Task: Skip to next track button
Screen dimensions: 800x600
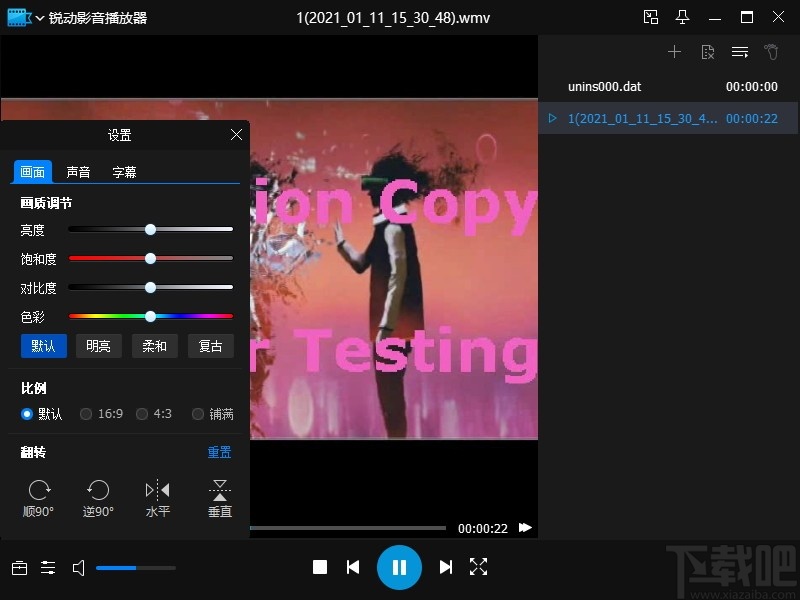Action: tap(445, 567)
